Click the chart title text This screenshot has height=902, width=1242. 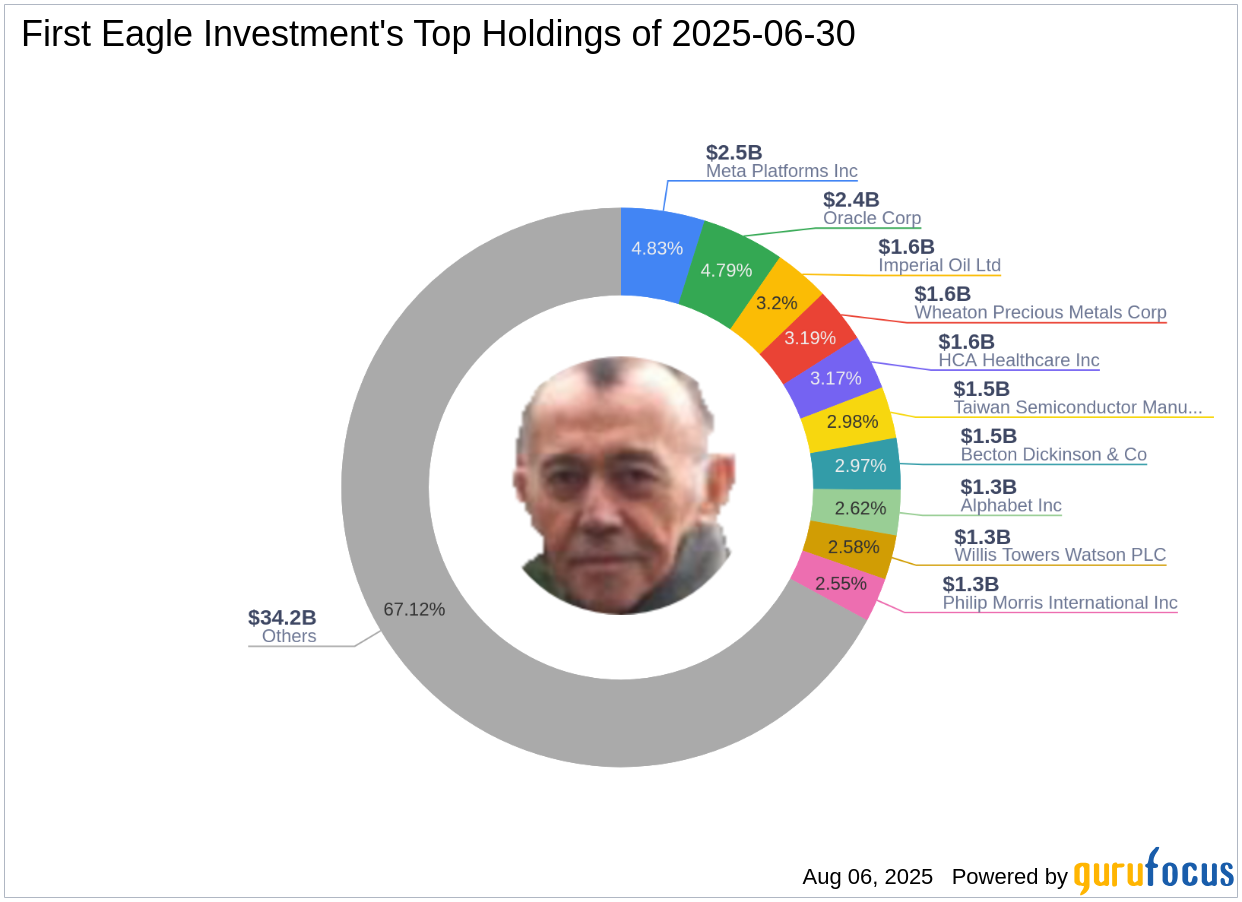(438, 35)
